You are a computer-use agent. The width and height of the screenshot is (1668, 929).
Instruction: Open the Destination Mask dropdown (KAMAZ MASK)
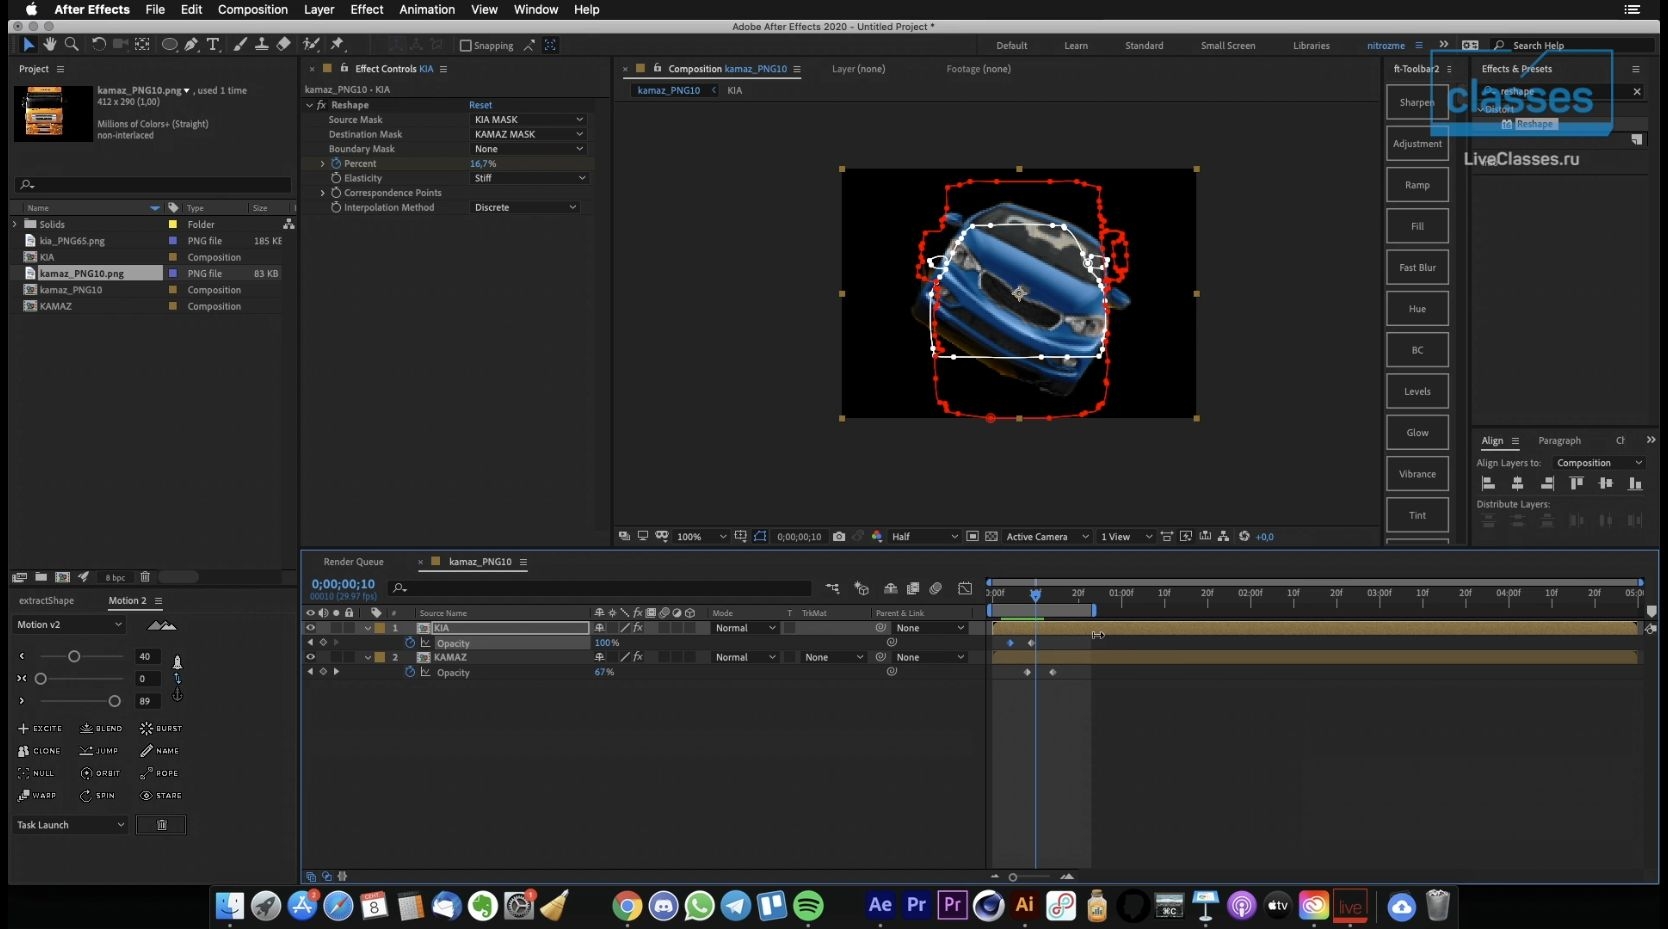(528, 134)
